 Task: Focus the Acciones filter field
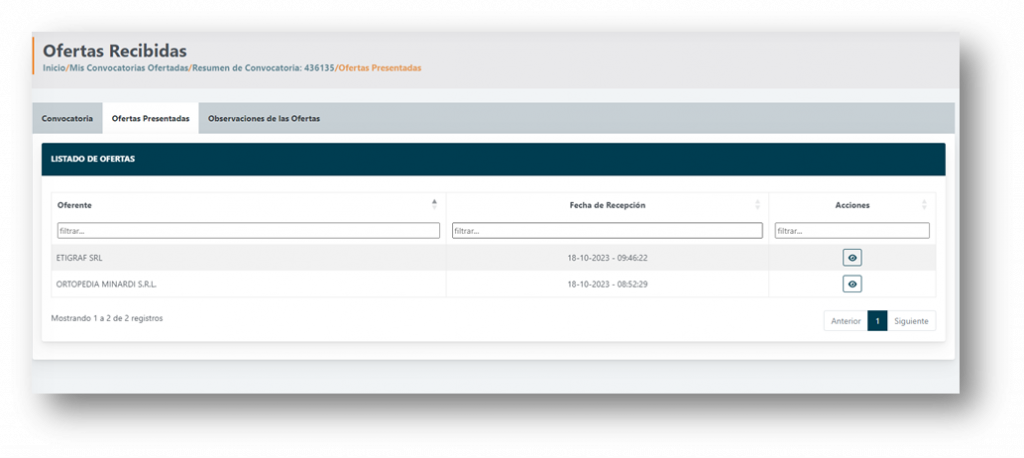click(x=852, y=231)
